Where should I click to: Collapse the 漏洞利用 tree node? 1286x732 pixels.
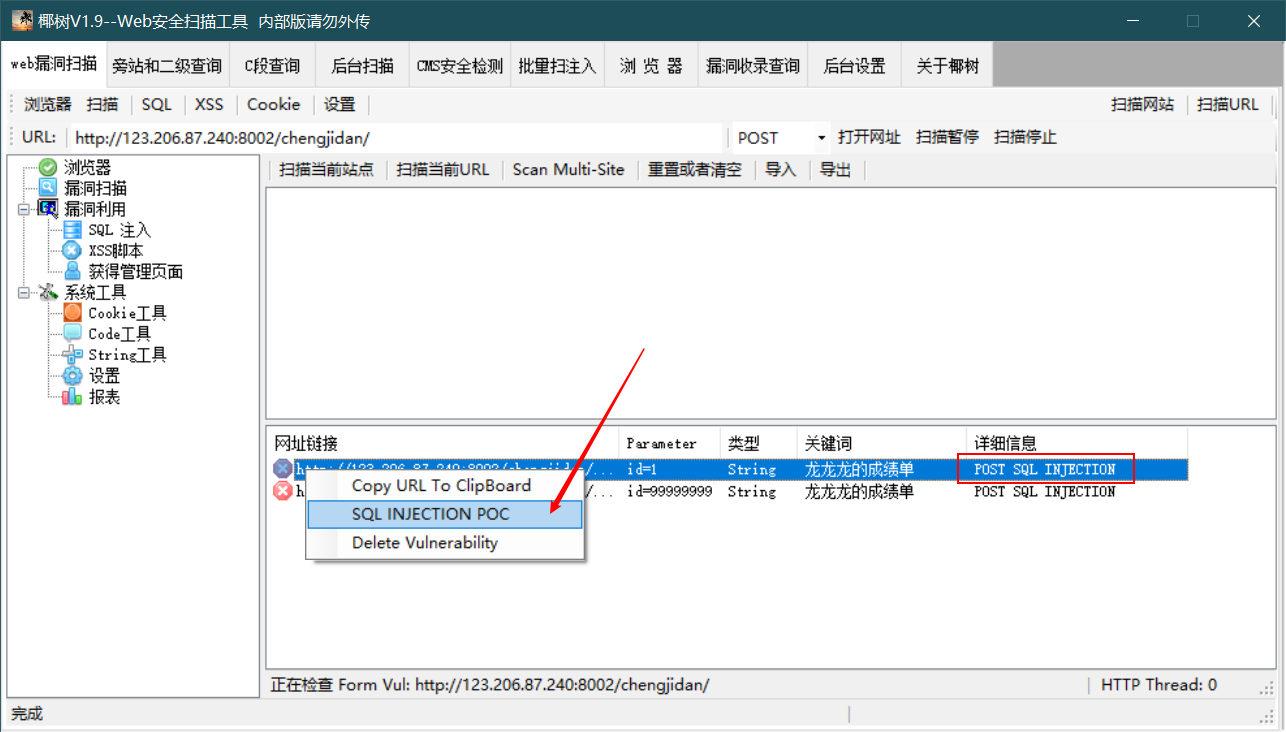[x=23, y=209]
